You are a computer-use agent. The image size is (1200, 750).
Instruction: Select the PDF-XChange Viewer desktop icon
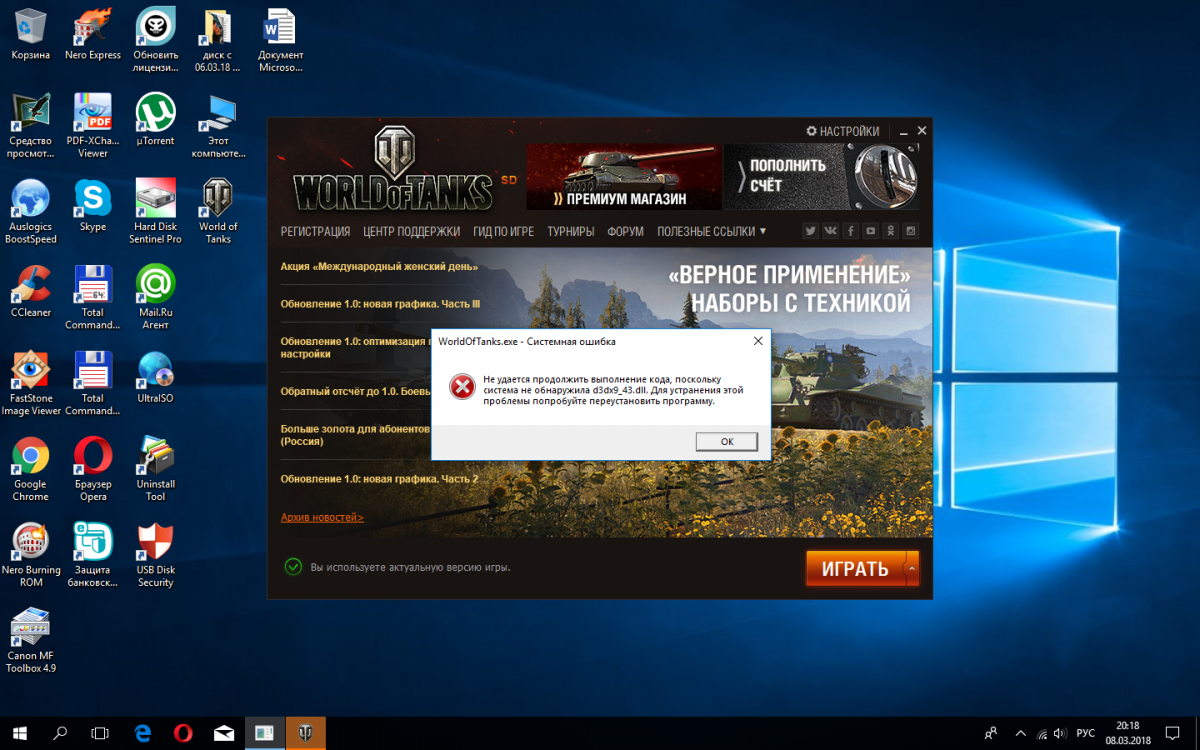click(93, 126)
